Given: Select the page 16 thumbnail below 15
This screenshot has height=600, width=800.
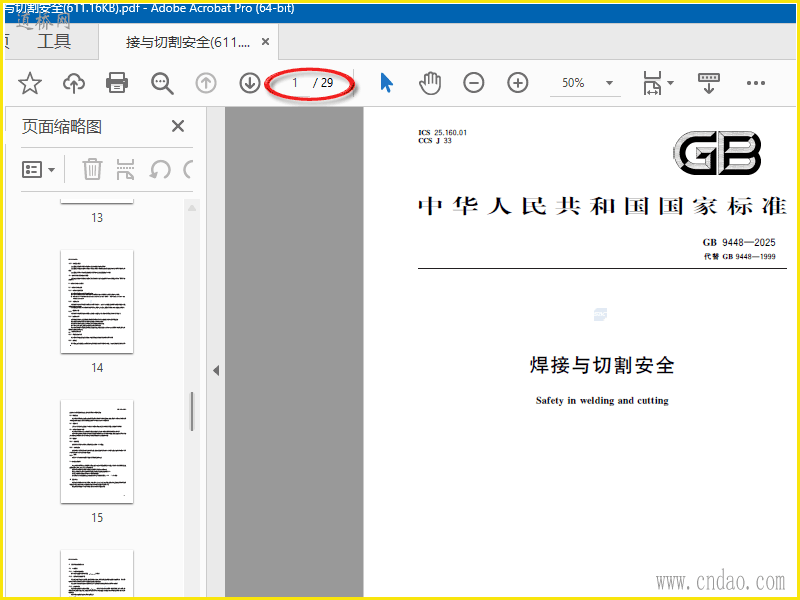Looking at the screenshot, I should 97,573.
